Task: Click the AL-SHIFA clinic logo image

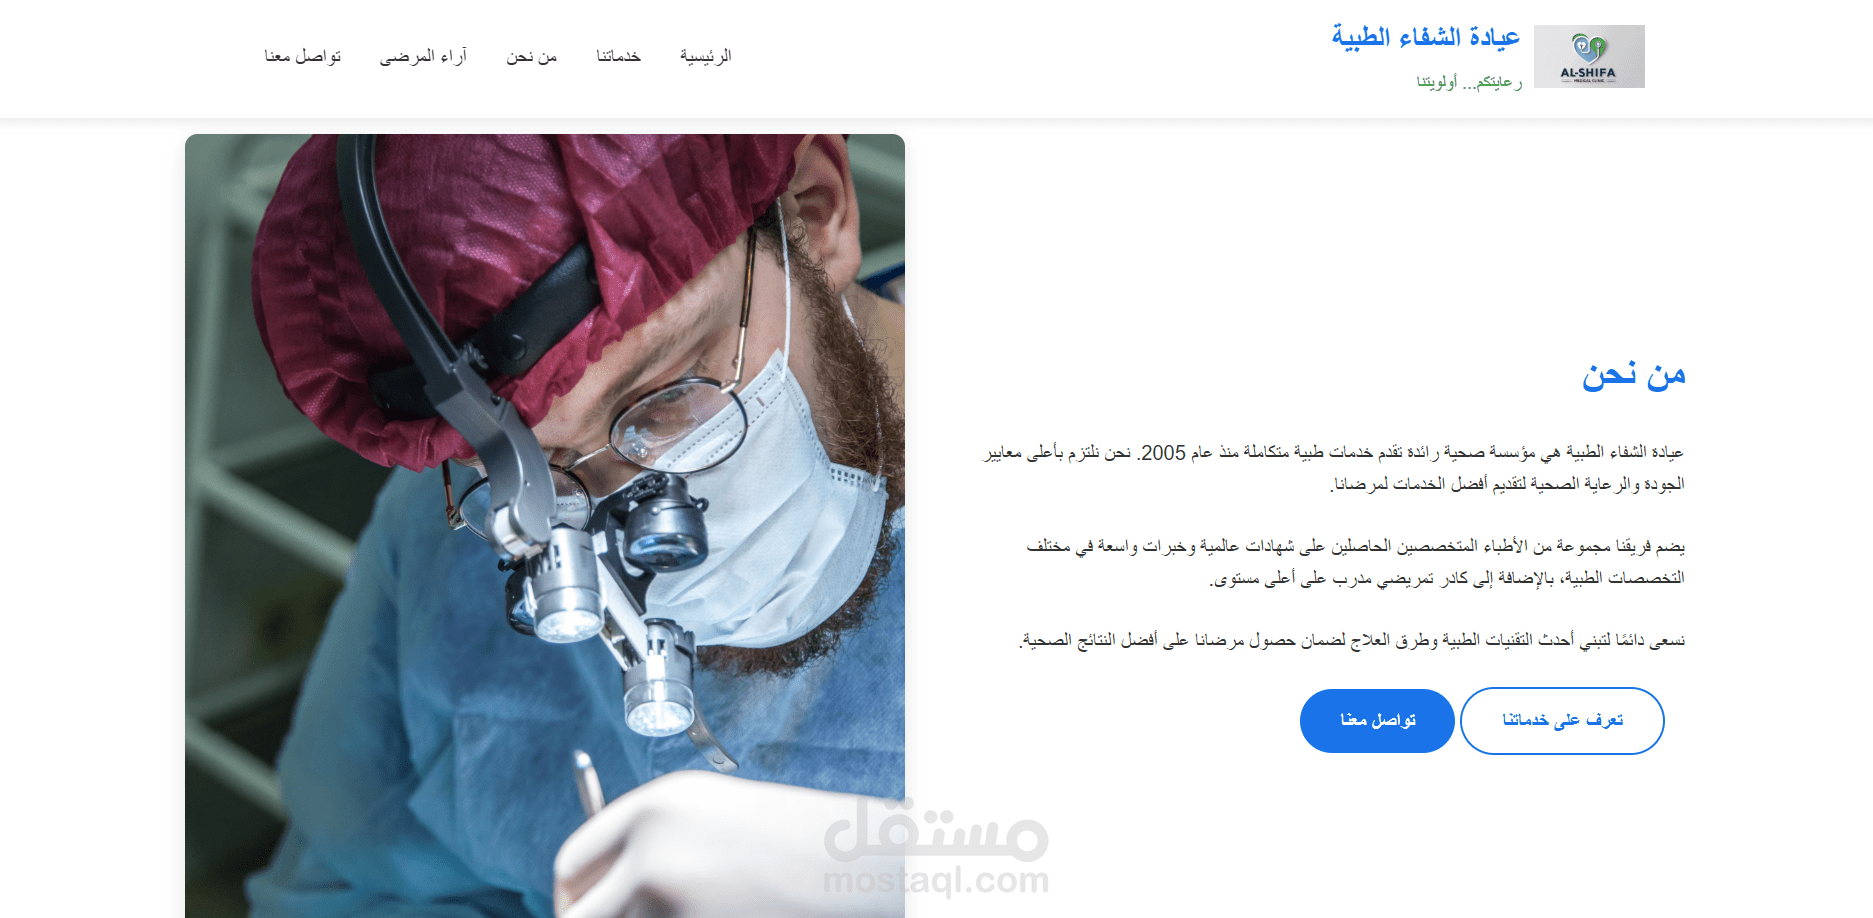Action: point(1589,56)
